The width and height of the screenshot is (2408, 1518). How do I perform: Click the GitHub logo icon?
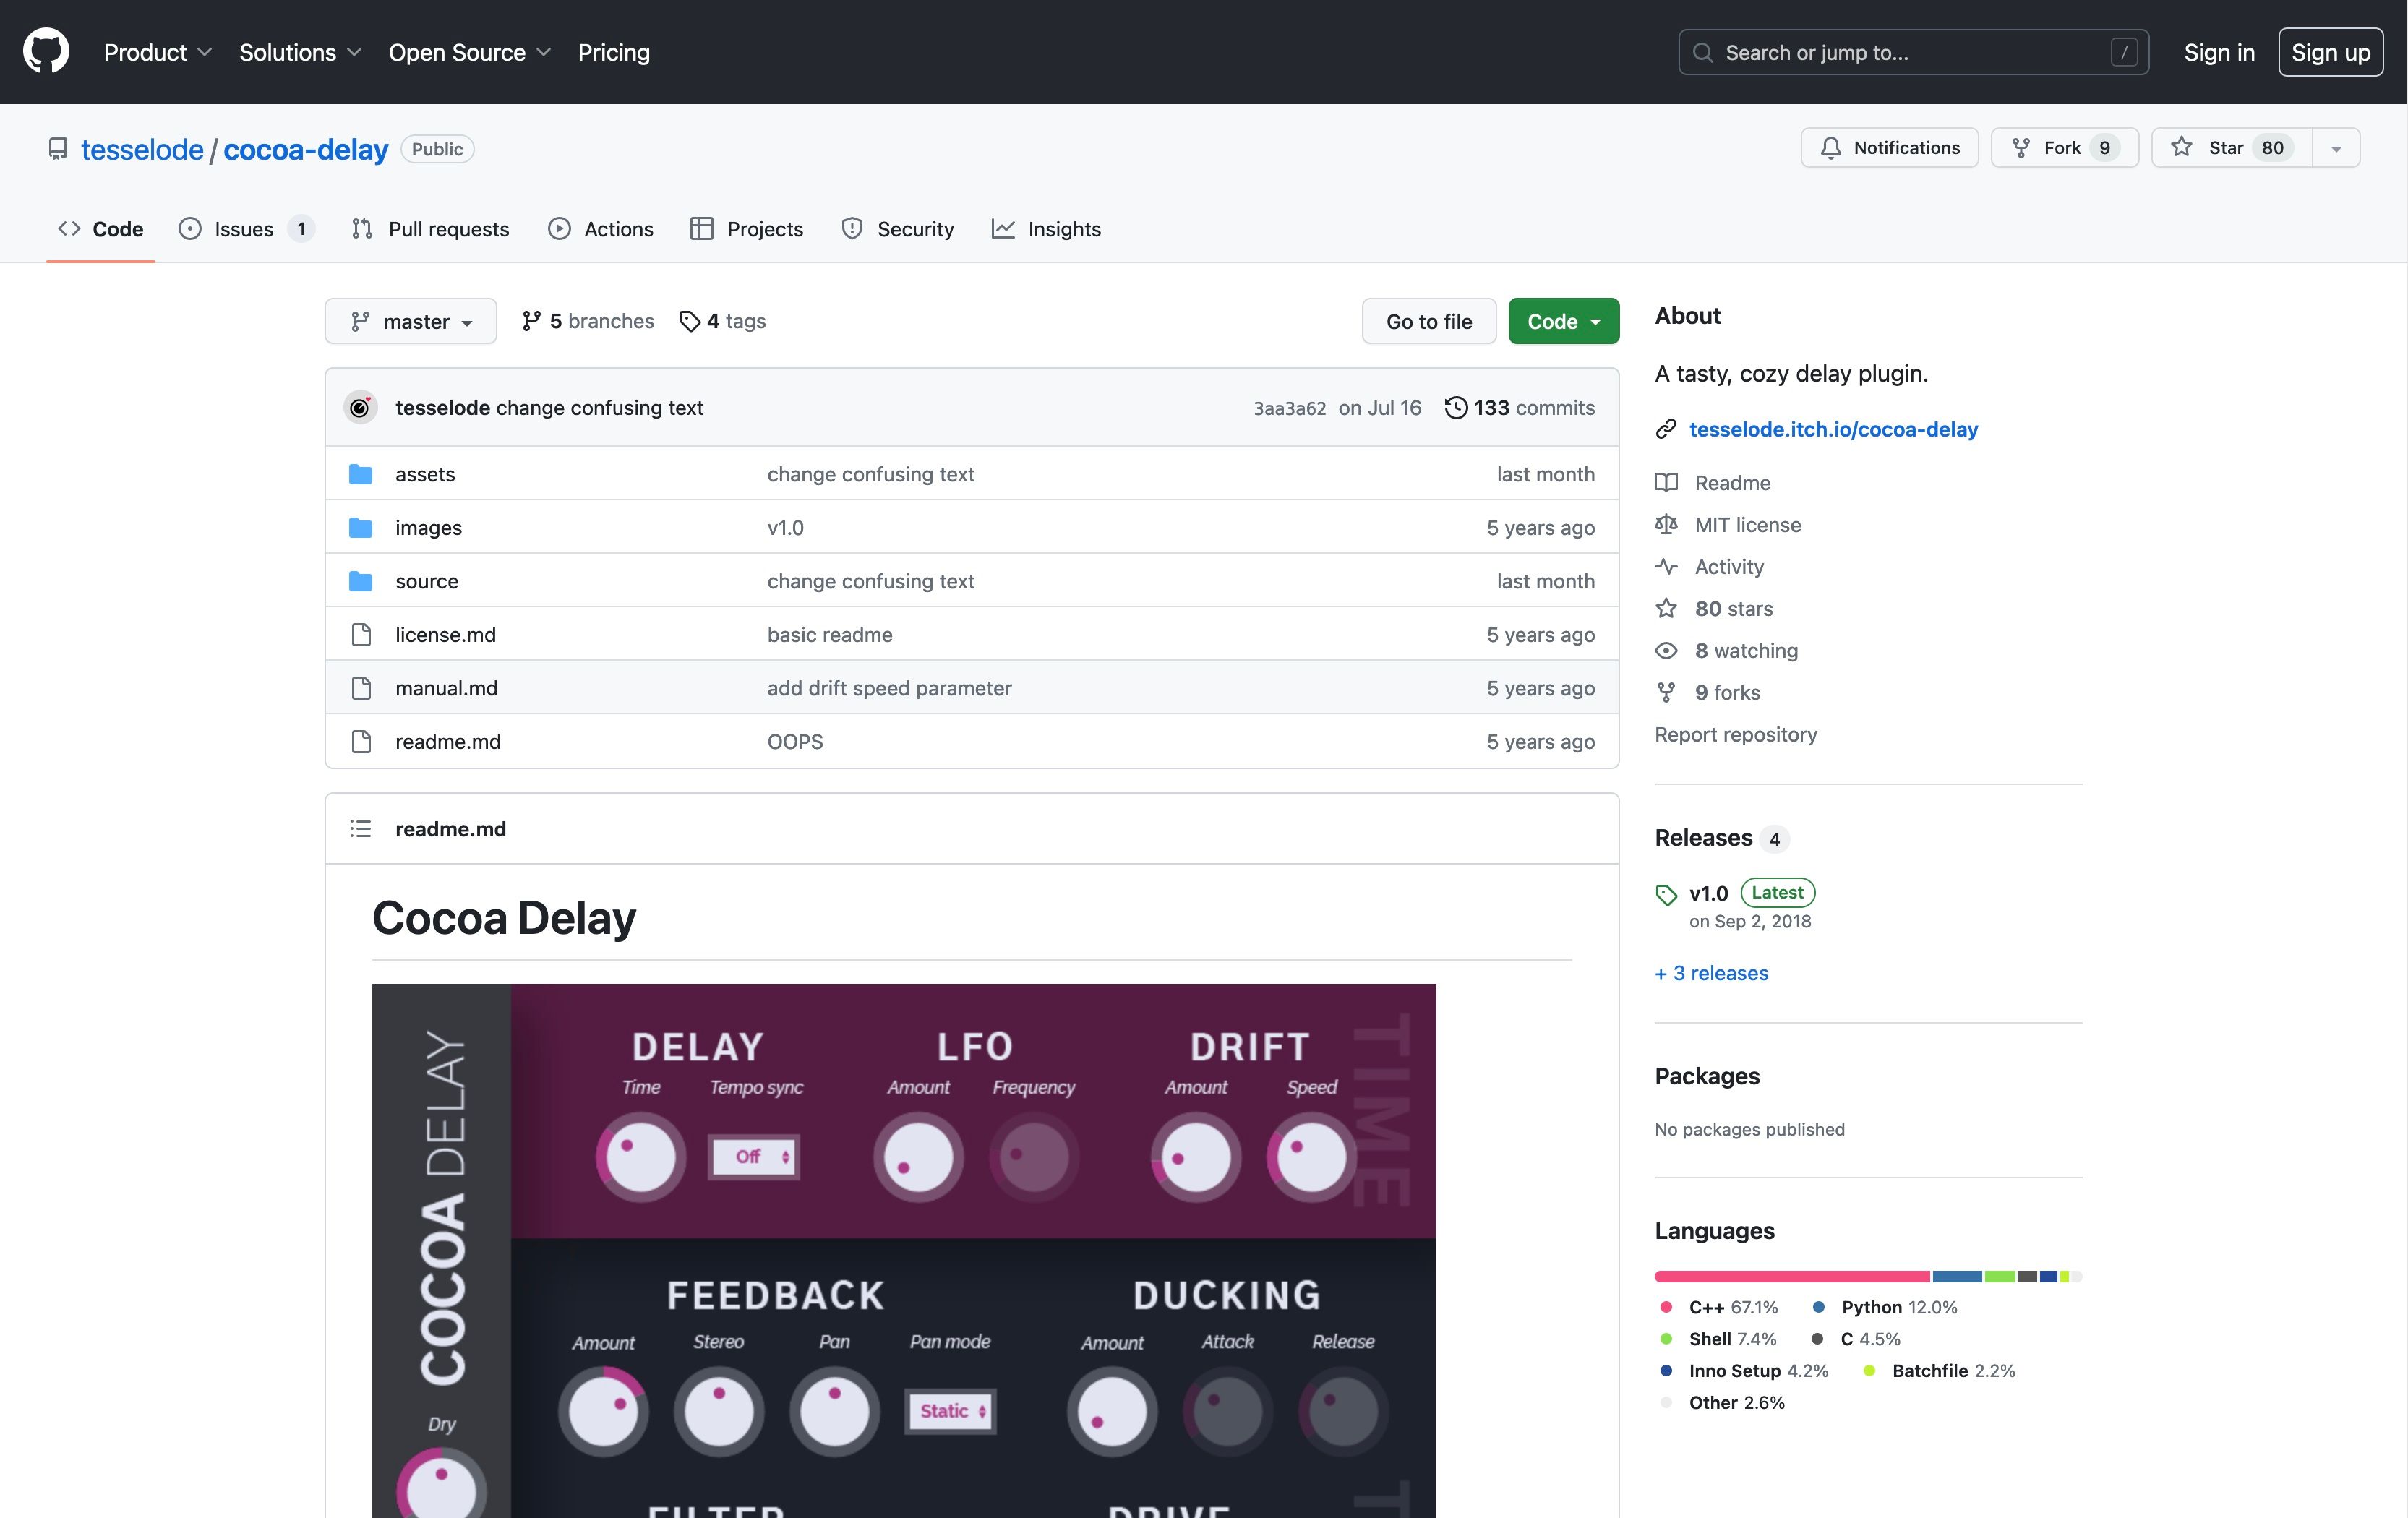[x=45, y=51]
